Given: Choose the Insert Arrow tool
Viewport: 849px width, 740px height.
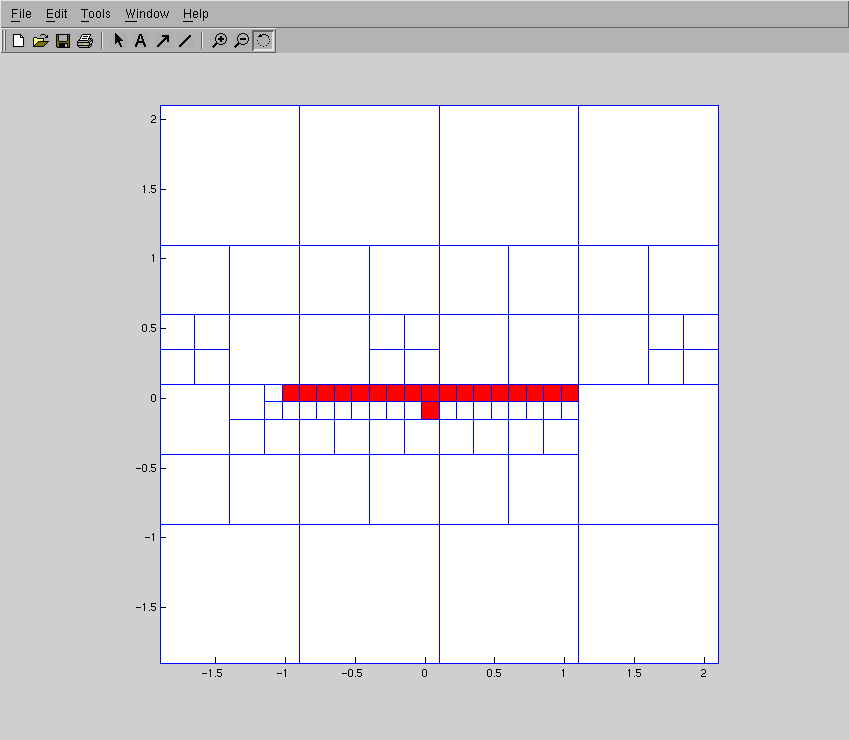Looking at the screenshot, I should (162, 41).
